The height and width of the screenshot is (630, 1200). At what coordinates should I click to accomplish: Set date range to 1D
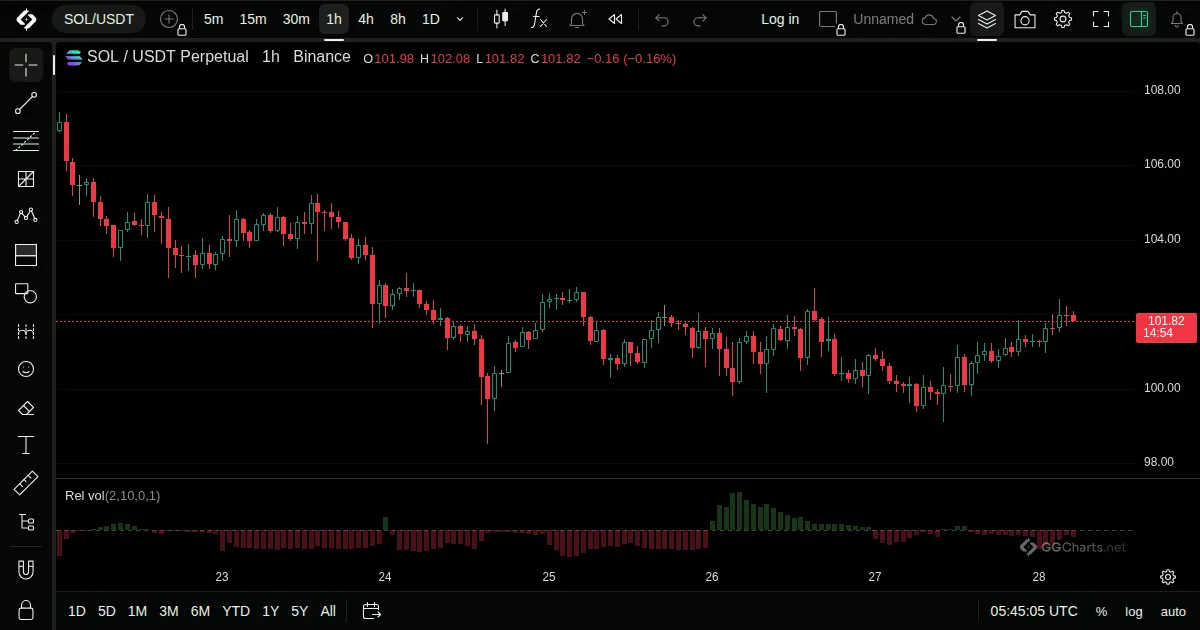tap(77, 611)
